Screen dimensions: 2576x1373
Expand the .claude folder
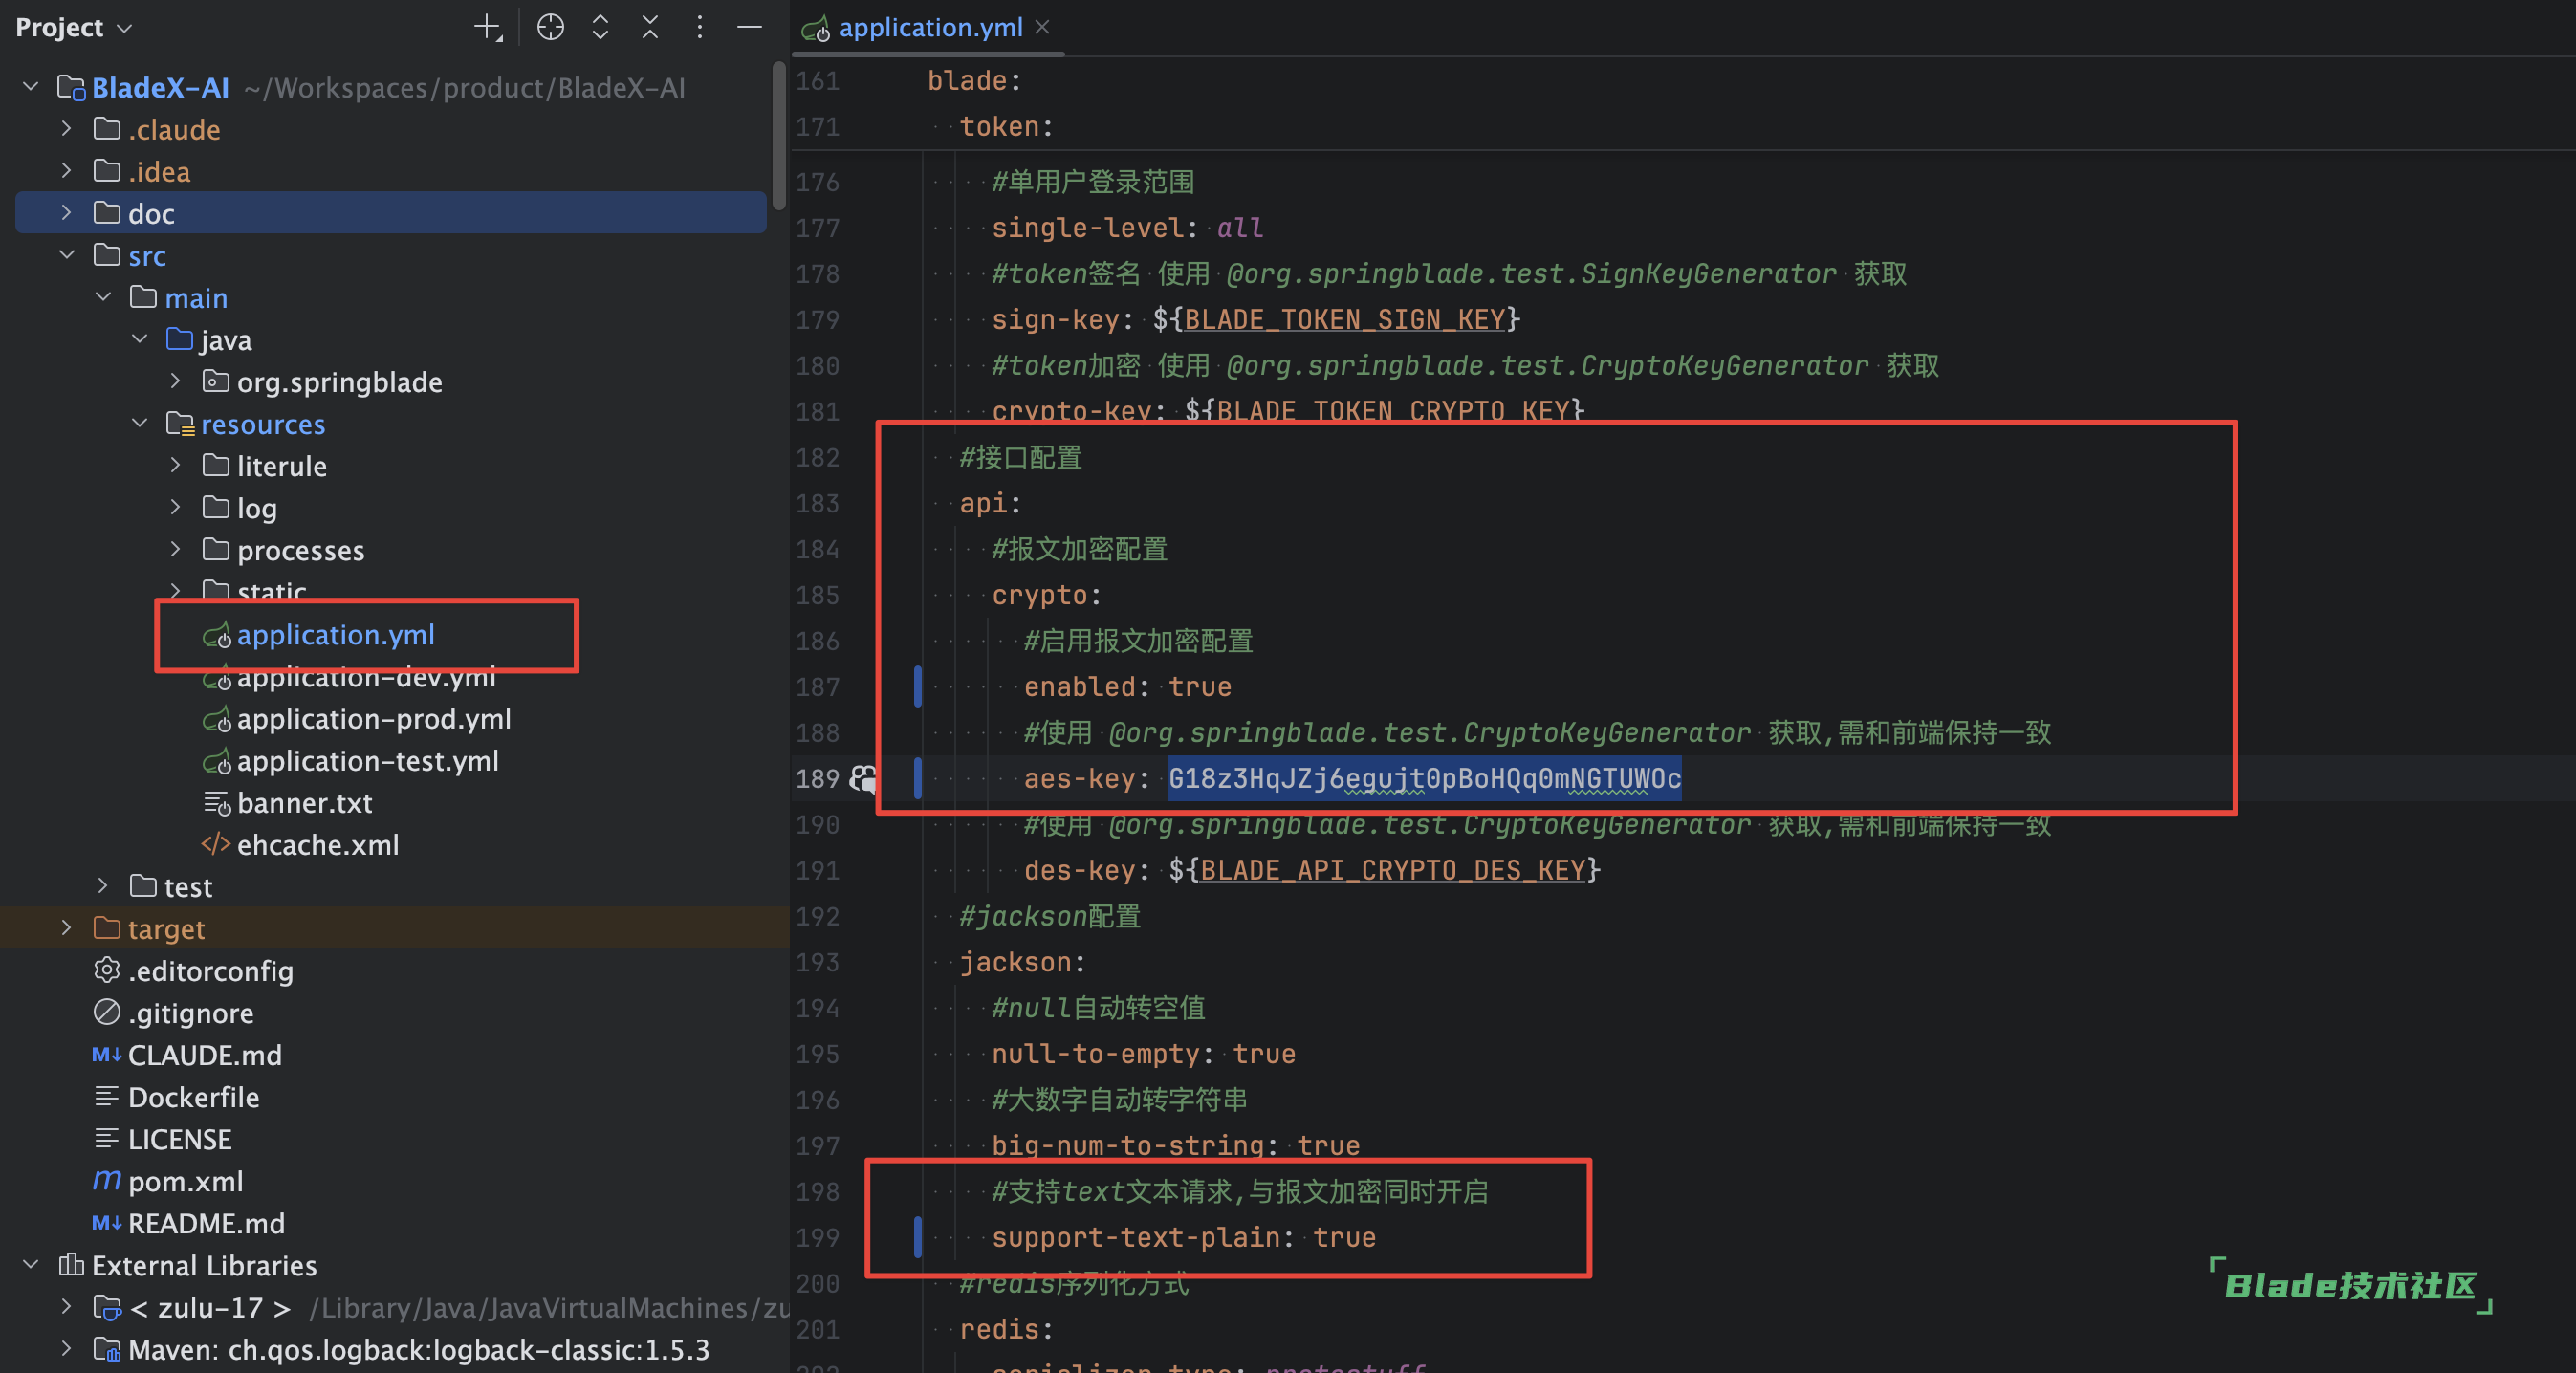[x=66, y=129]
